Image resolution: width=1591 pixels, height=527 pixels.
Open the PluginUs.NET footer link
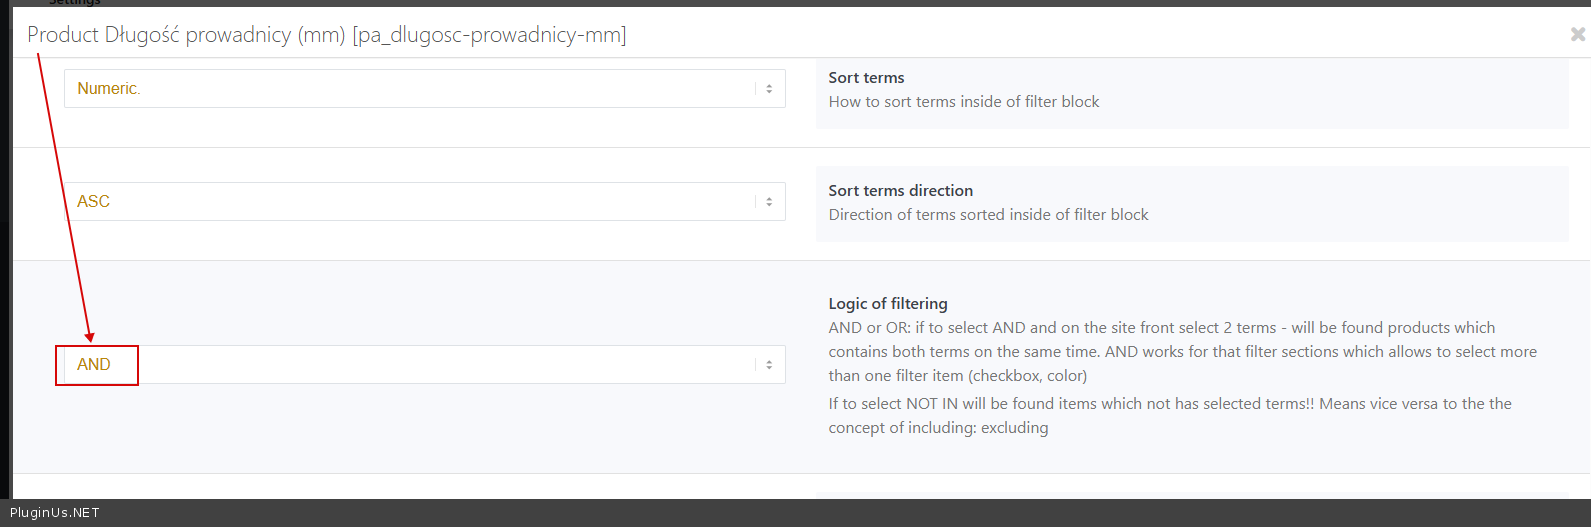[55, 513]
